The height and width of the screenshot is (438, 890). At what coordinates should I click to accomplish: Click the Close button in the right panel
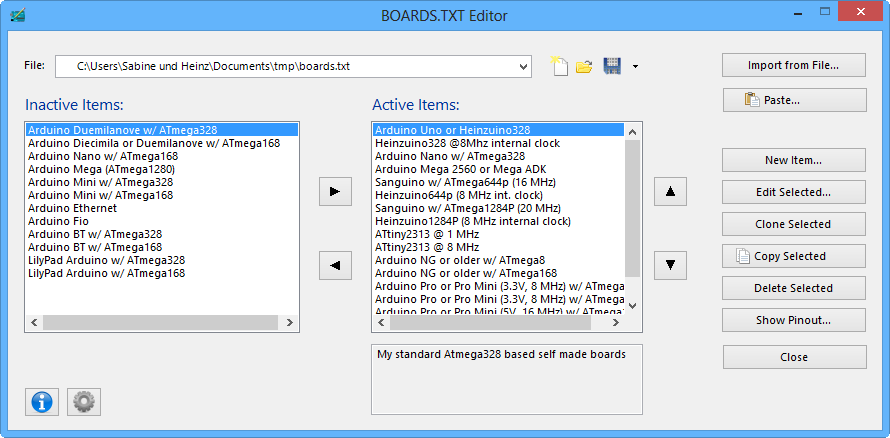coord(795,357)
